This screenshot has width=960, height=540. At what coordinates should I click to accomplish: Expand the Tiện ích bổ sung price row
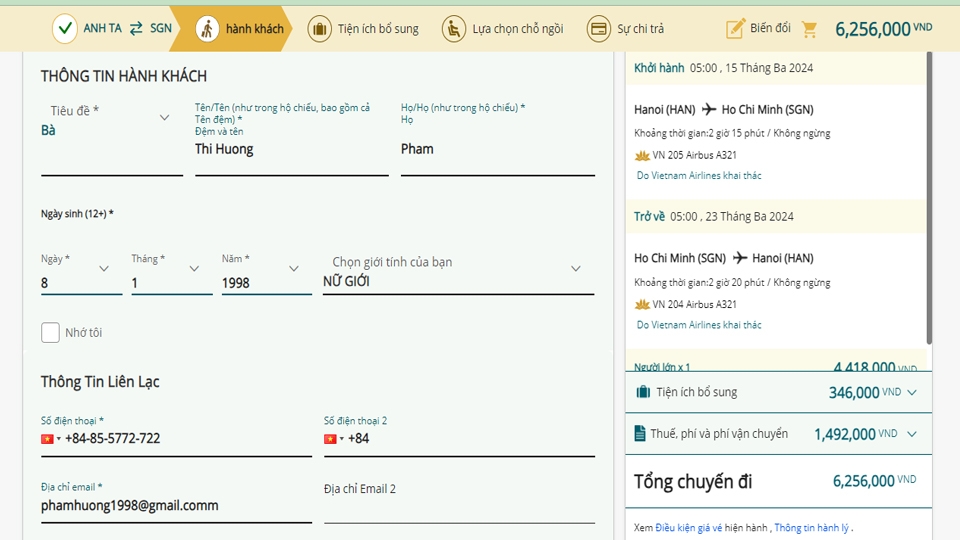912,392
